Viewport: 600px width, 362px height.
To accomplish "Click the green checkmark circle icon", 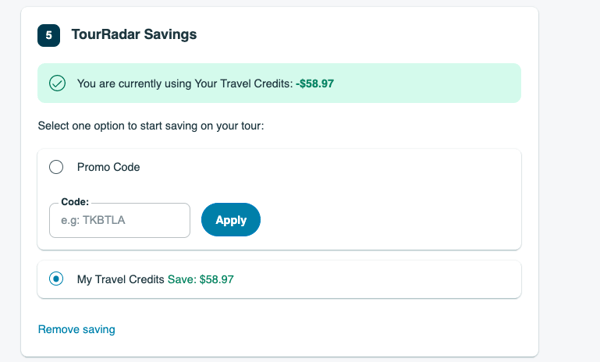I will pyautogui.click(x=57, y=83).
